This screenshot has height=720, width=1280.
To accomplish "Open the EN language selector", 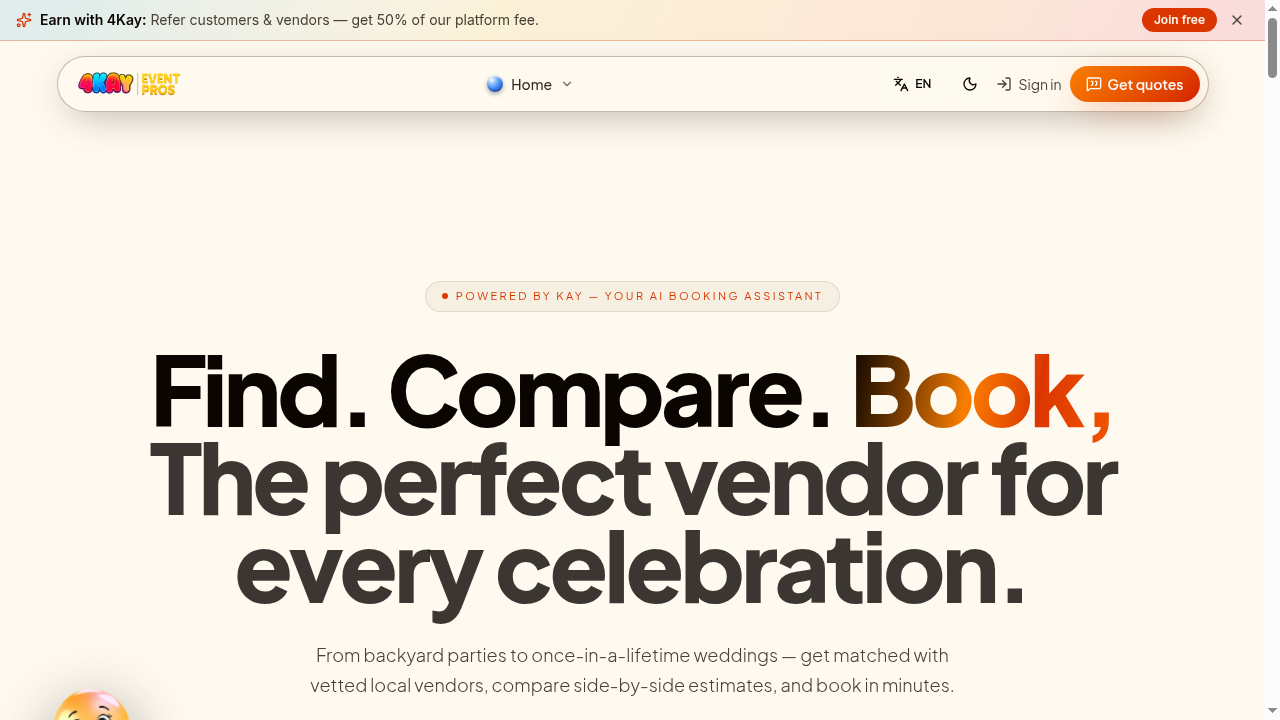I will coord(912,84).
